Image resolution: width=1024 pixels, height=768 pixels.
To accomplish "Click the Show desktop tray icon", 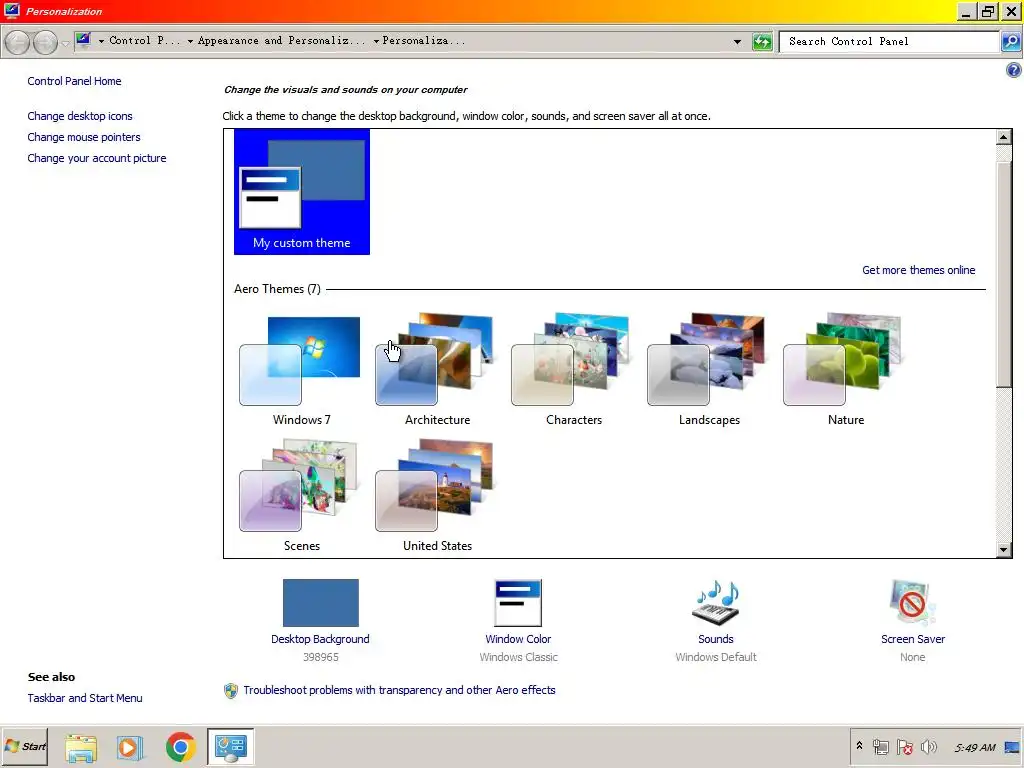I will (1012, 747).
